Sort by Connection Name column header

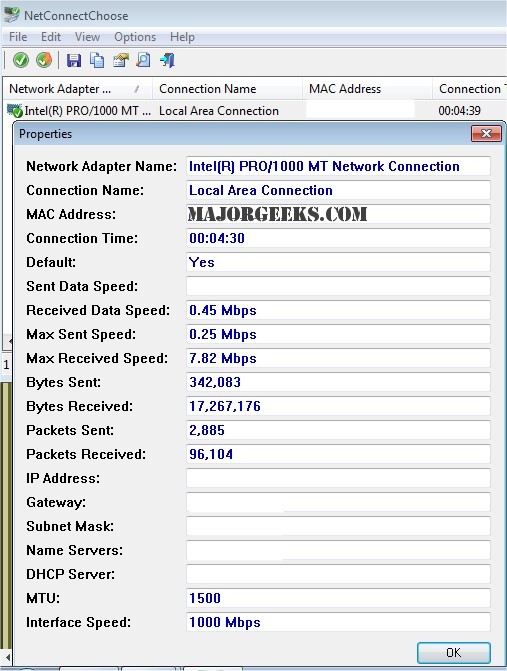227,89
